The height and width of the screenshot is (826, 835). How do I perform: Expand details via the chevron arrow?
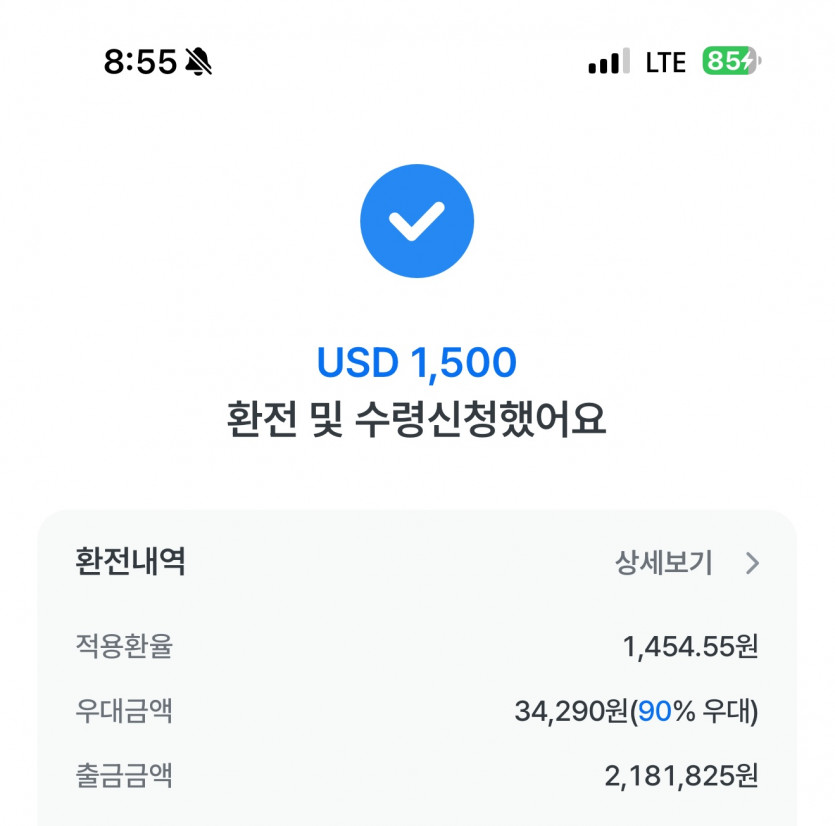point(753,564)
